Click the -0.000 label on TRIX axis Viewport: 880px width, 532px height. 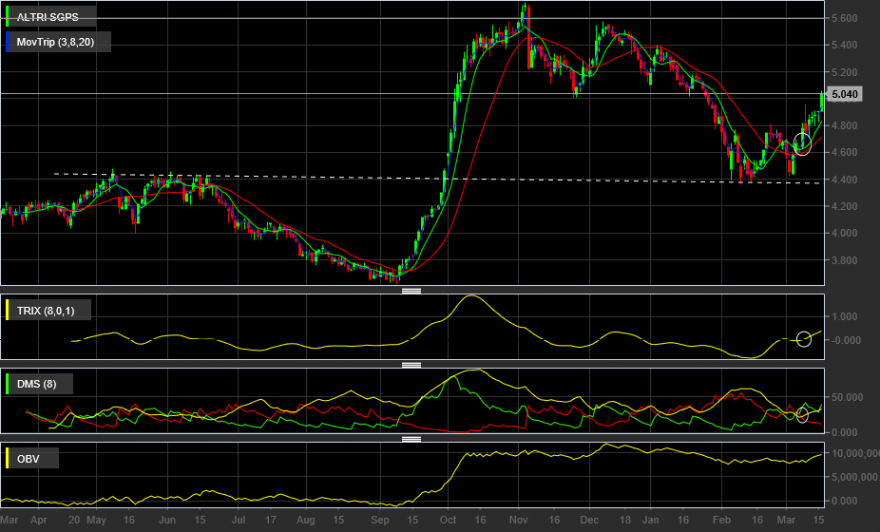(x=846, y=340)
